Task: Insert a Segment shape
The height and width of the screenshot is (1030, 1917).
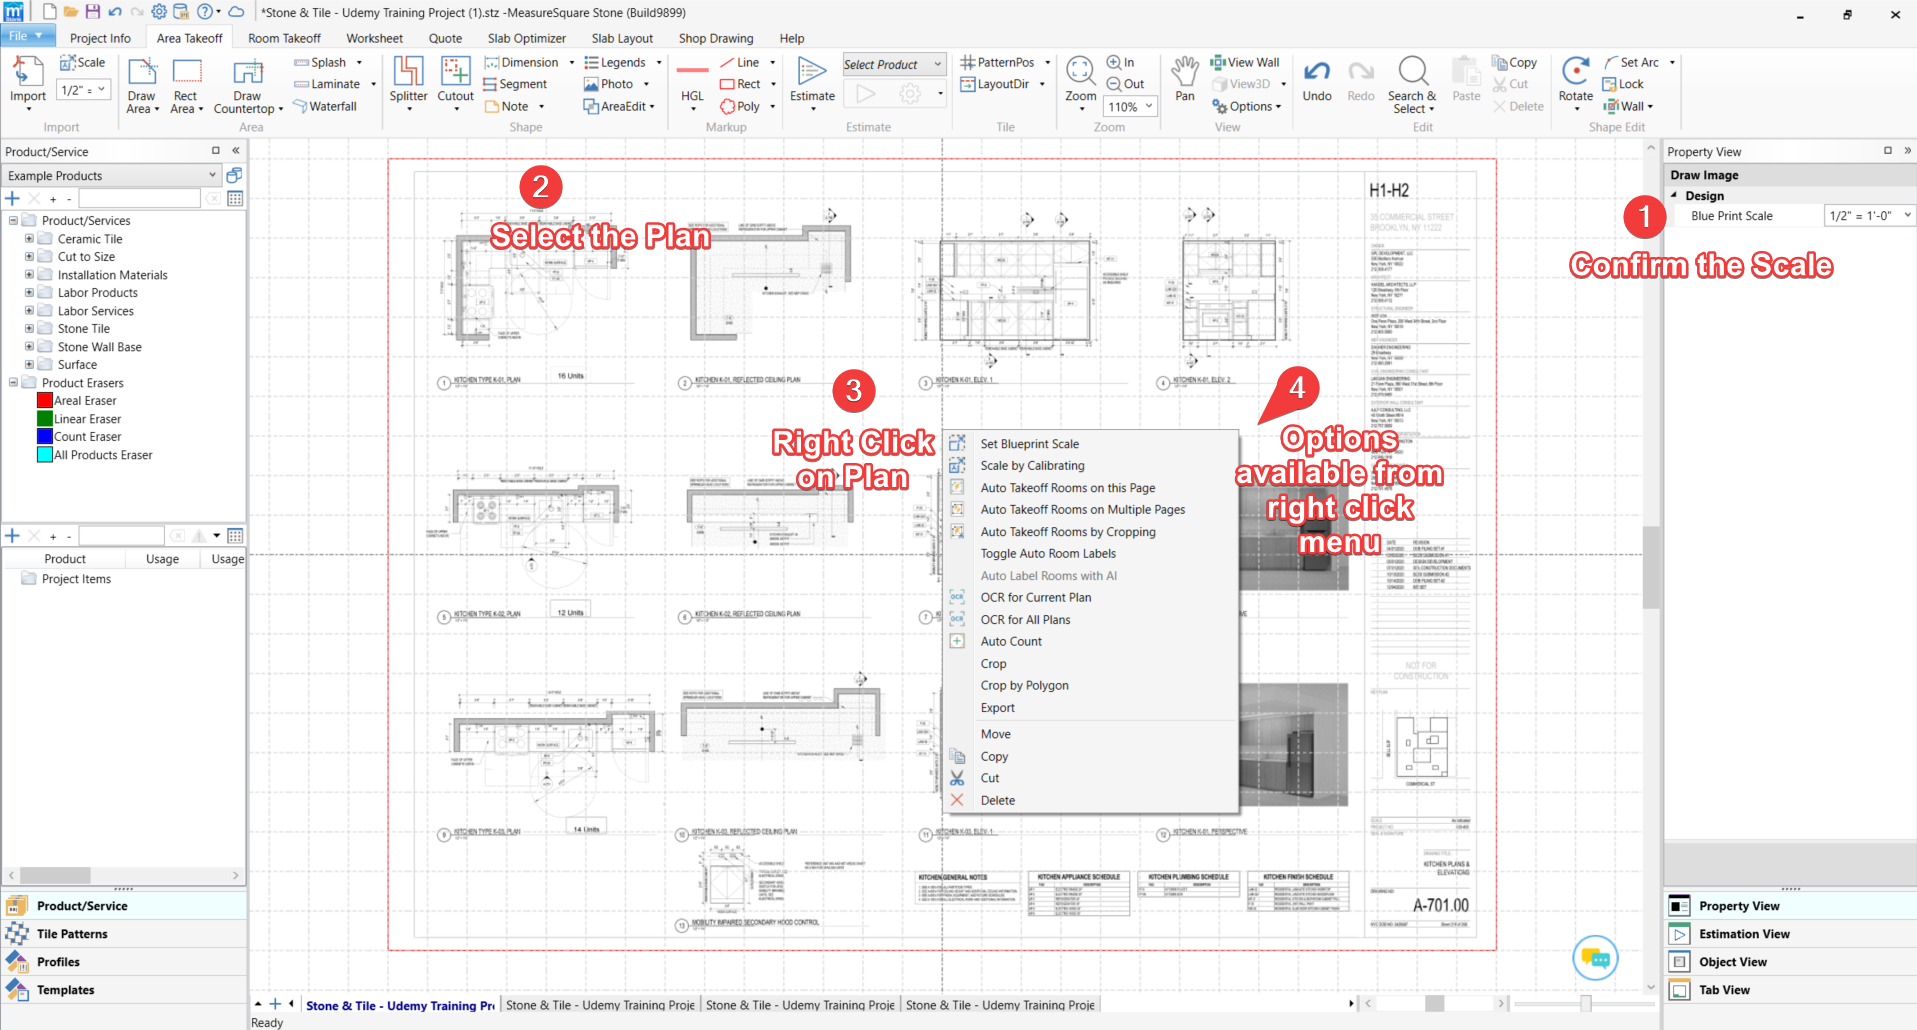Action: click(x=516, y=84)
